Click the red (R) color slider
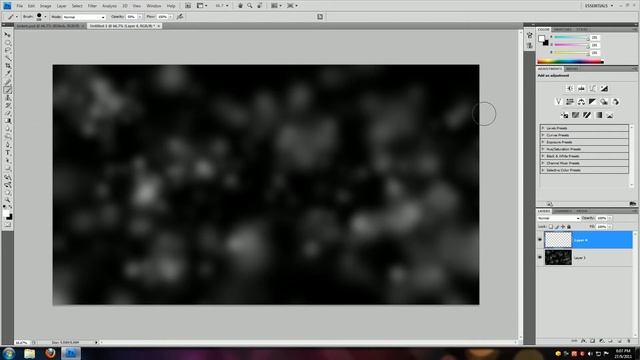Viewport: 640px width, 360px height. click(571, 37)
